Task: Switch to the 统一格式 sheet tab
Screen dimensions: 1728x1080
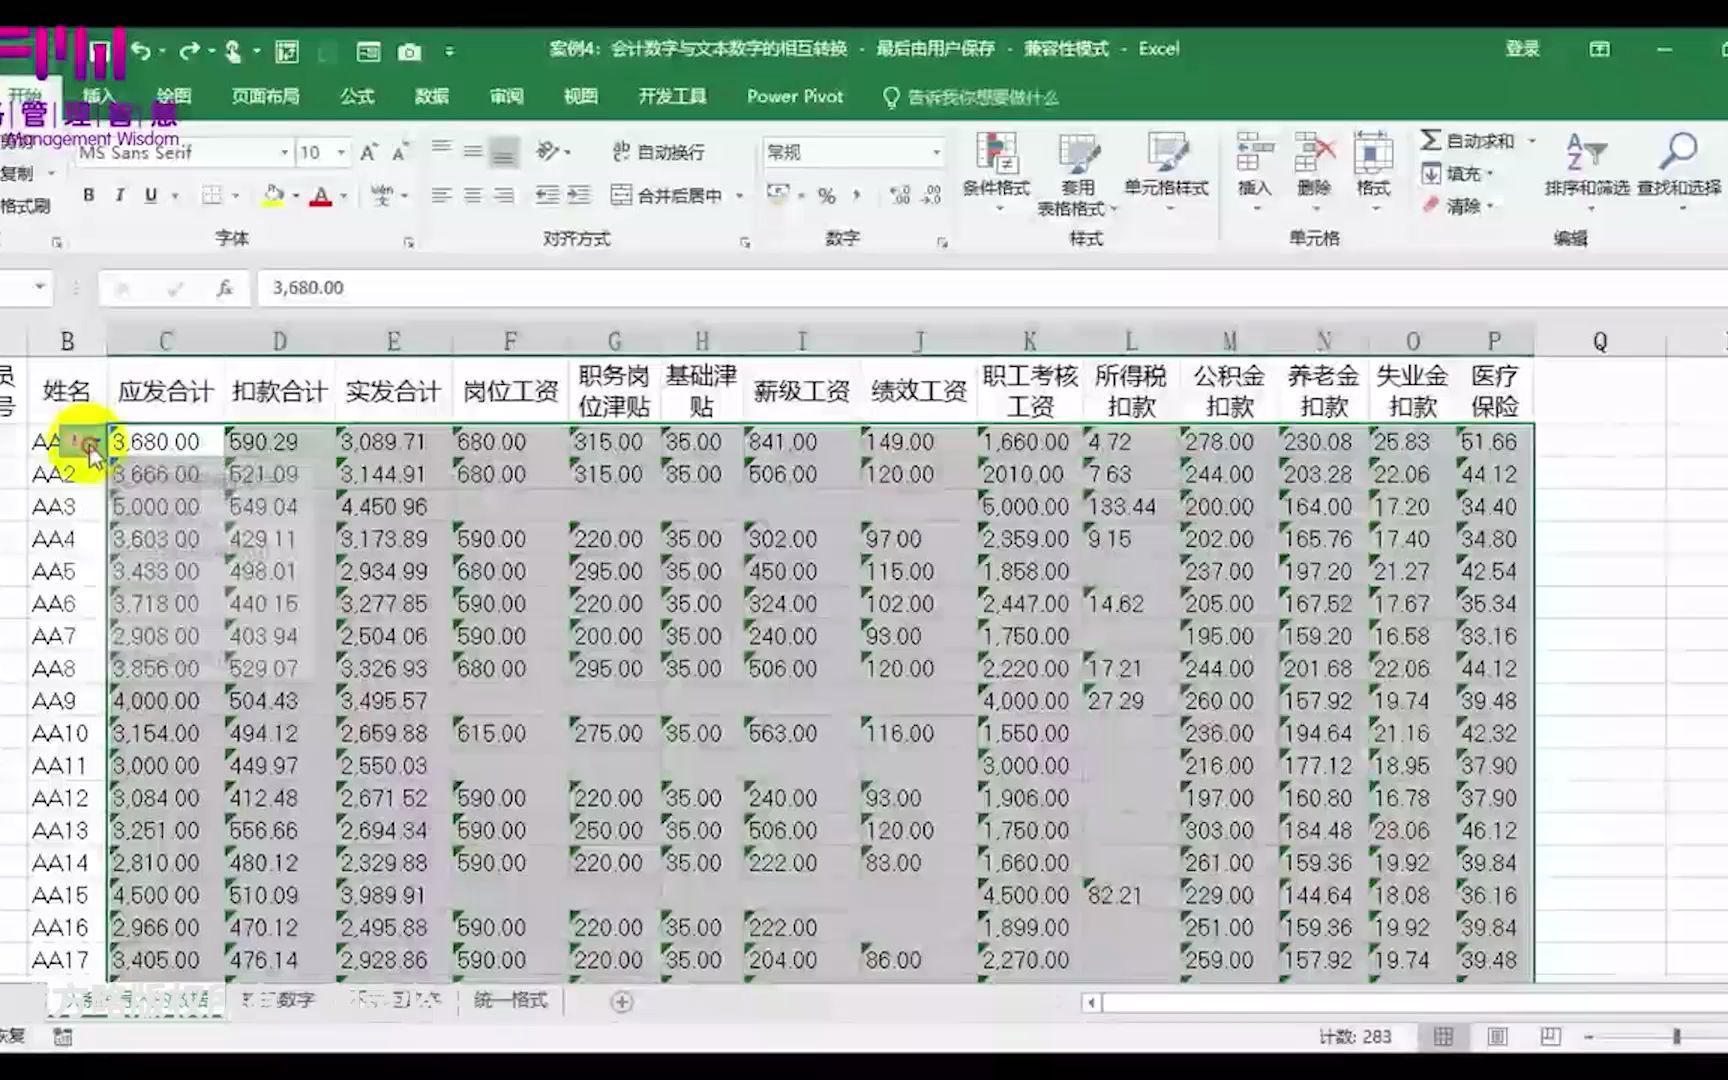Action: [508, 1000]
